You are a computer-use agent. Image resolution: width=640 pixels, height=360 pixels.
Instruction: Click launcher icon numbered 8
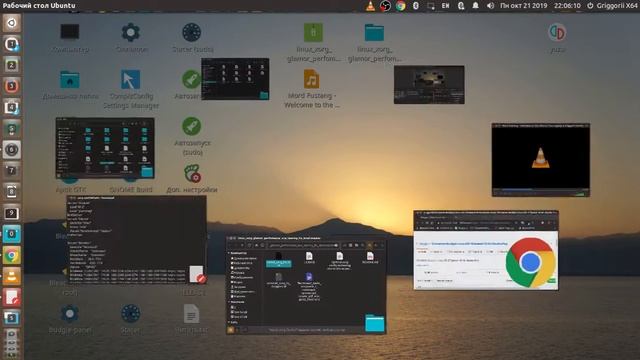[x=11, y=192]
